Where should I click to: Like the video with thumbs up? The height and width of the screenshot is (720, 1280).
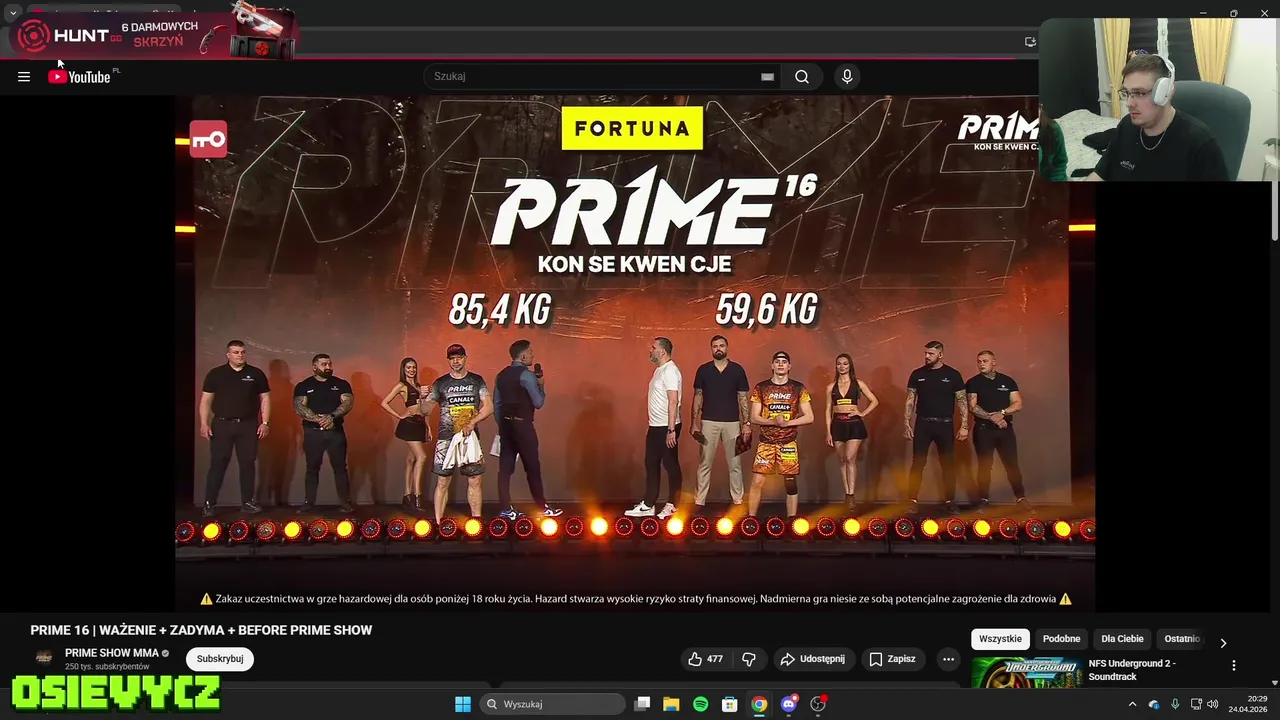pos(705,659)
